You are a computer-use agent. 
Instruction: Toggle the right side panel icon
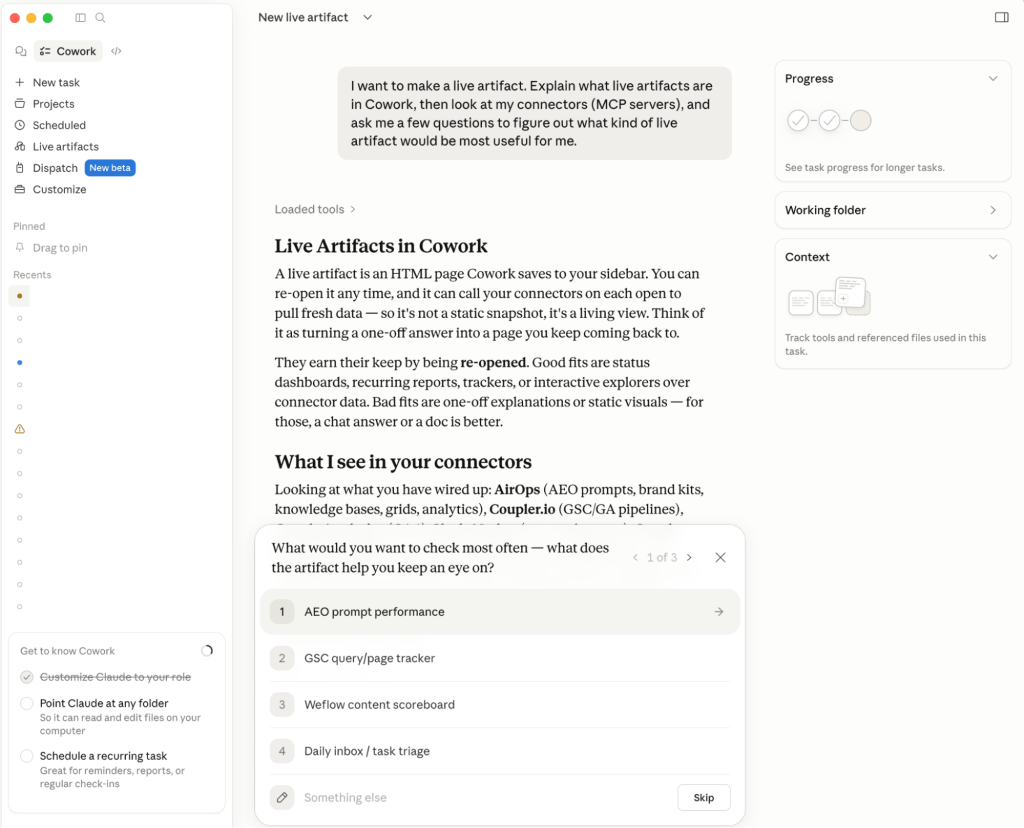tap(1001, 18)
